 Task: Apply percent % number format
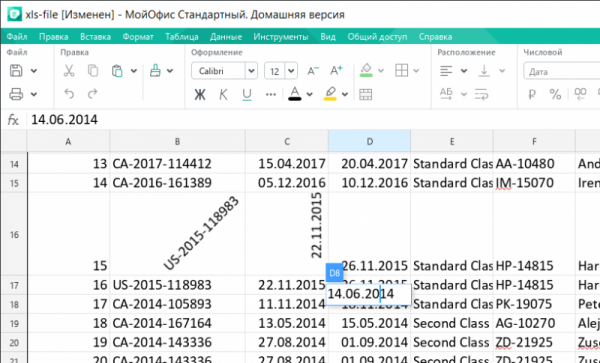pyautogui.click(x=555, y=94)
